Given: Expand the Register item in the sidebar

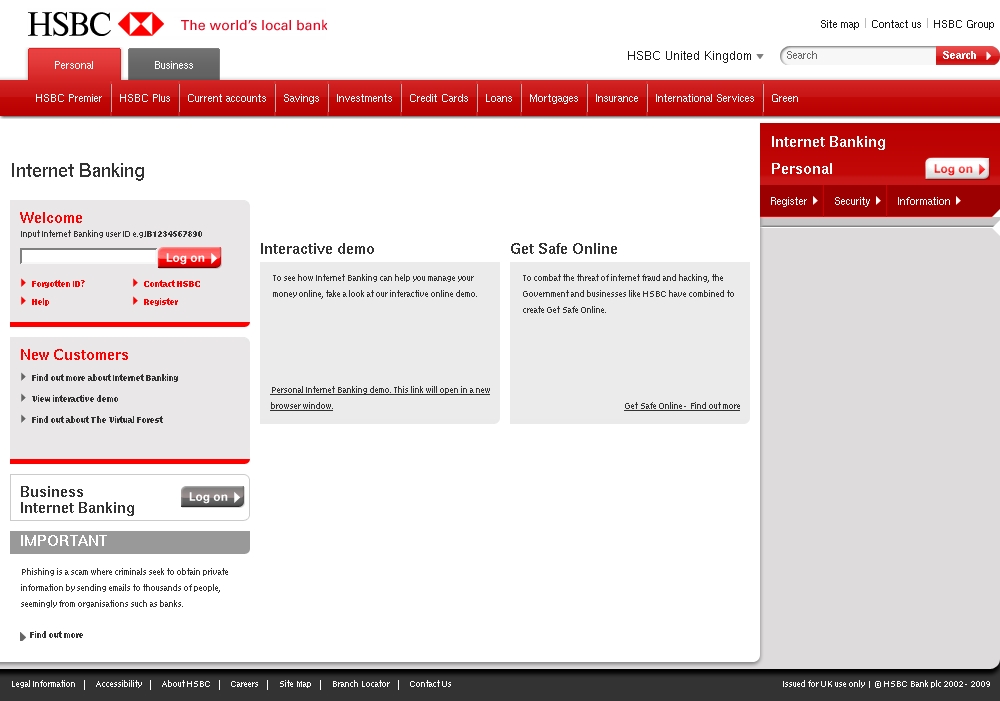Looking at the screenshot, I should 794,201.
